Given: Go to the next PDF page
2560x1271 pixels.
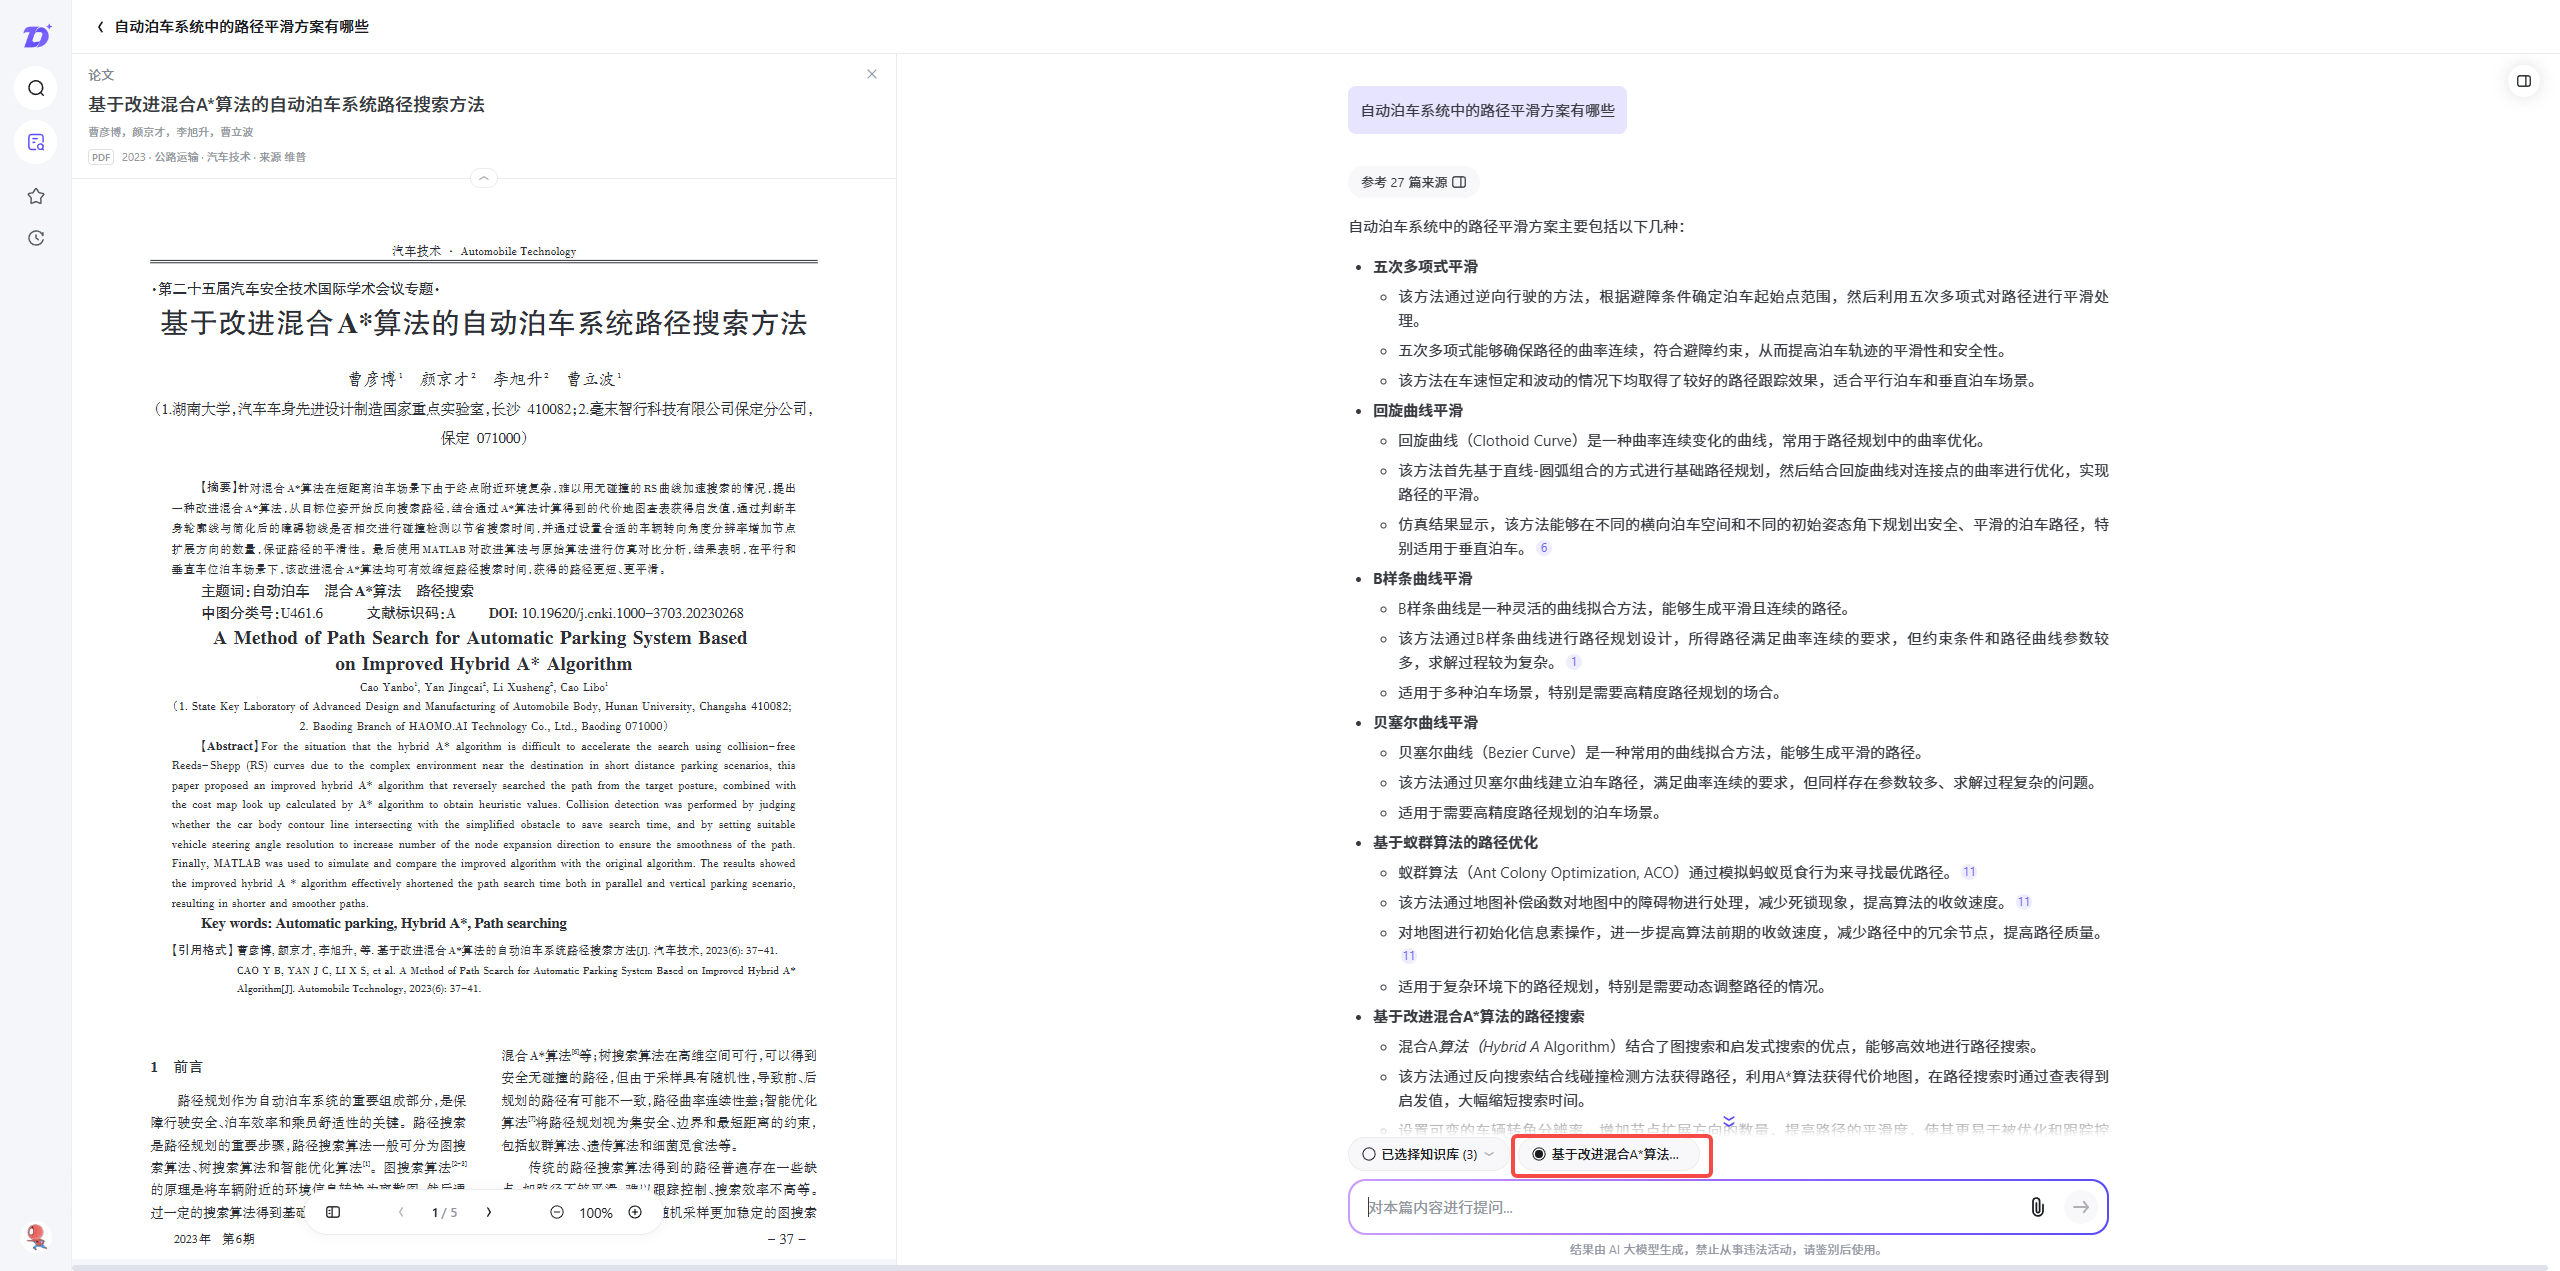Looking at the screenshot, I should point(489,1212).
